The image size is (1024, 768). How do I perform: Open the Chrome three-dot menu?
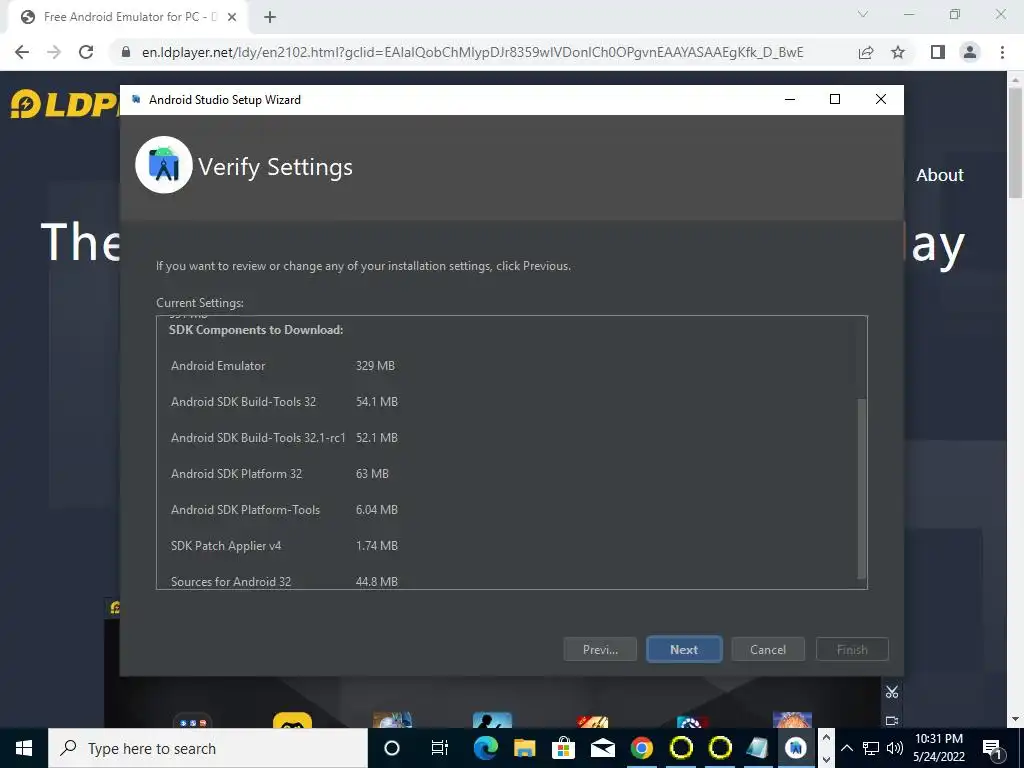point(1002,52)
